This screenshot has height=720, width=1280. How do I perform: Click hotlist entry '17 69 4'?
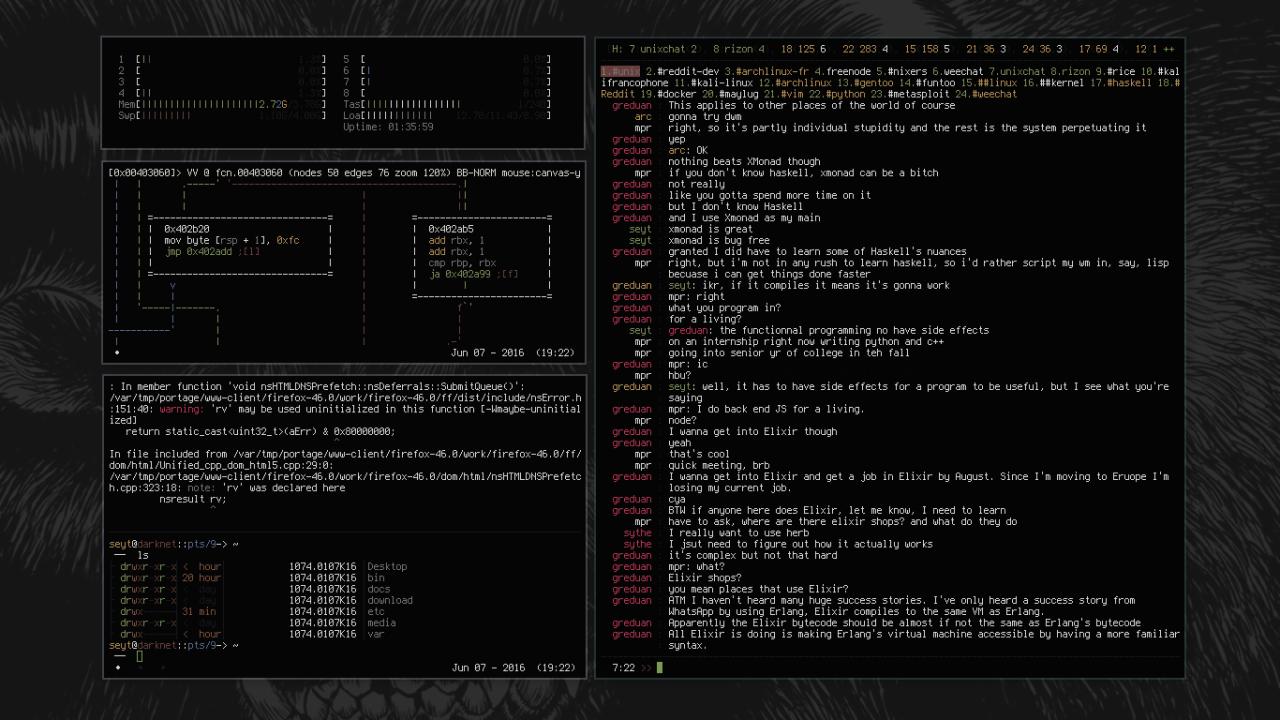pos(1100,48)
